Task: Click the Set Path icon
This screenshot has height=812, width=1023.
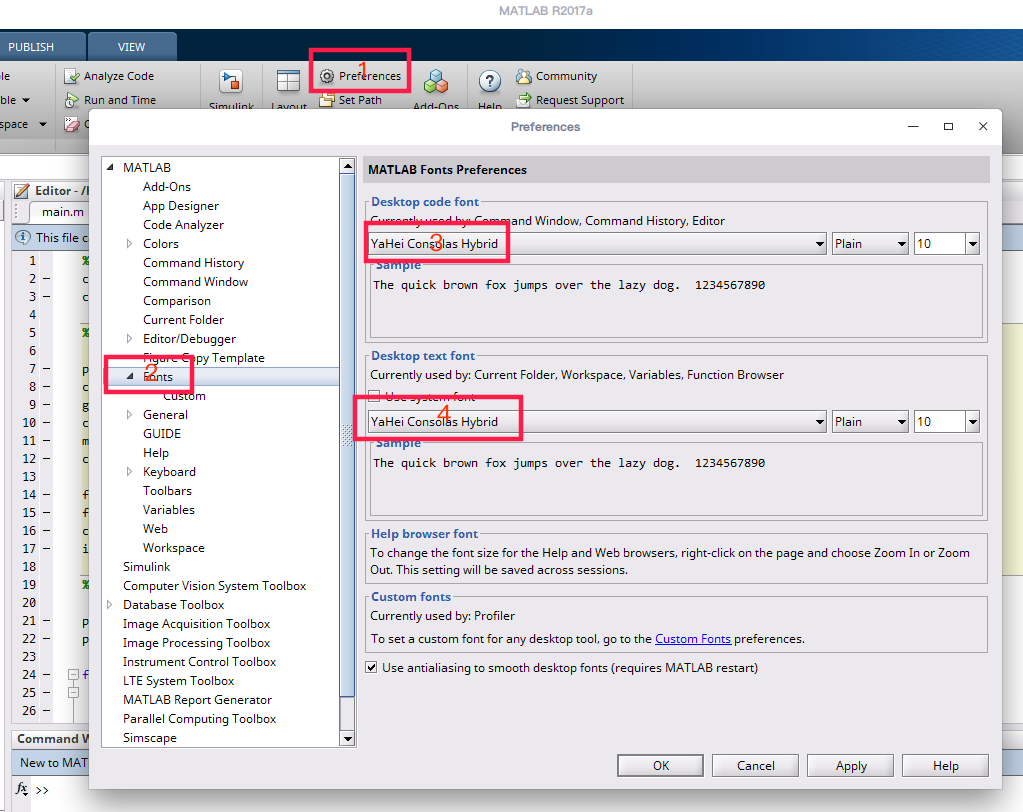Action: (327, 100)
